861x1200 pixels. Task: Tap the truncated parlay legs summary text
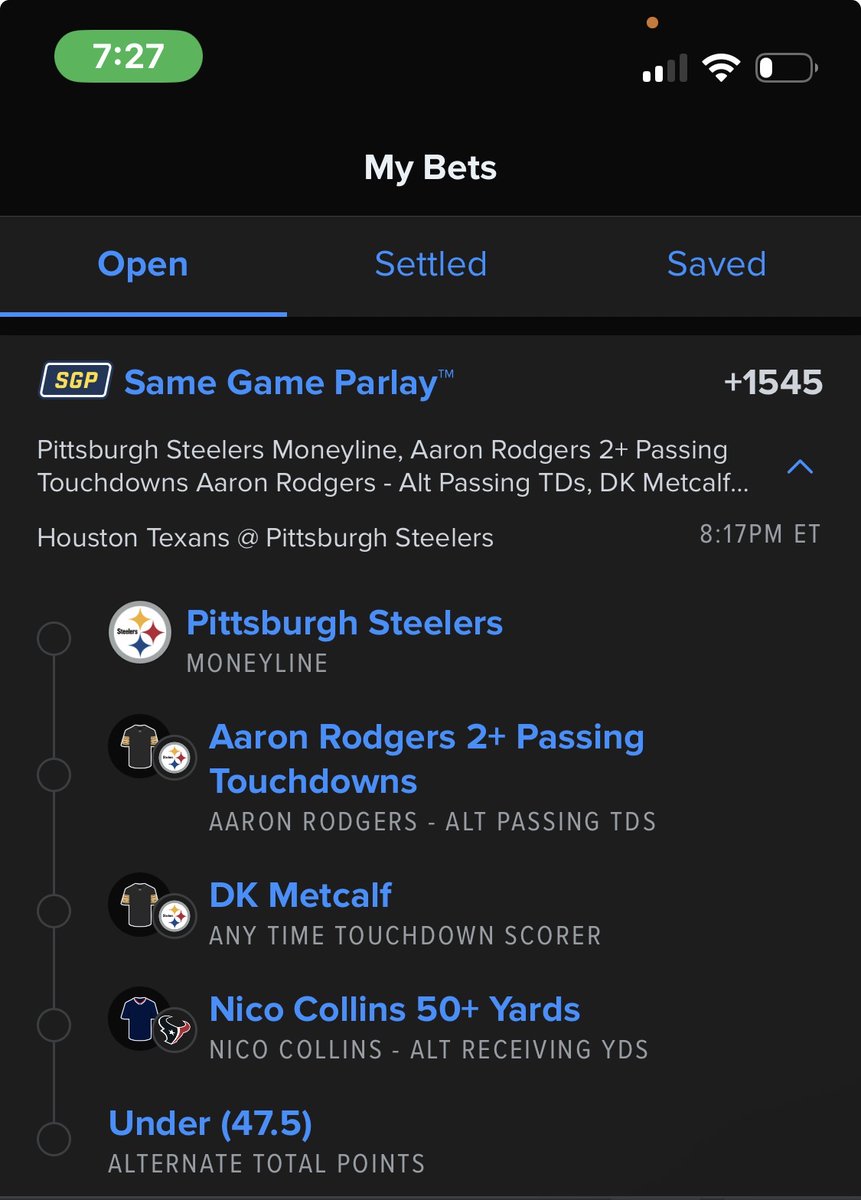(x=394, y=466)
